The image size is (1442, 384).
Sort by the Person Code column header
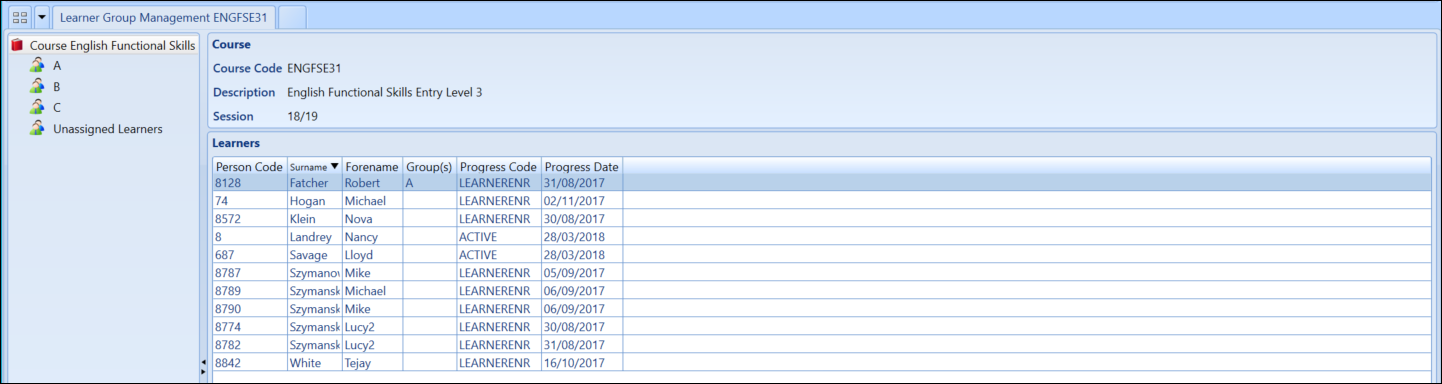[x=249, y=166]
